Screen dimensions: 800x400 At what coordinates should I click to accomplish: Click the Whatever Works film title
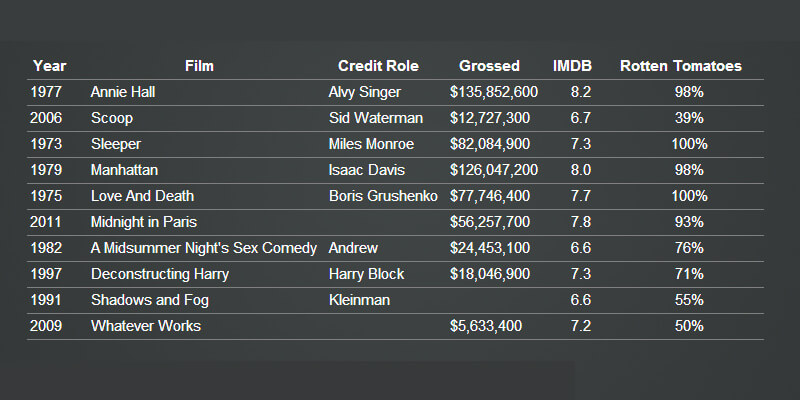coord(145,326)
